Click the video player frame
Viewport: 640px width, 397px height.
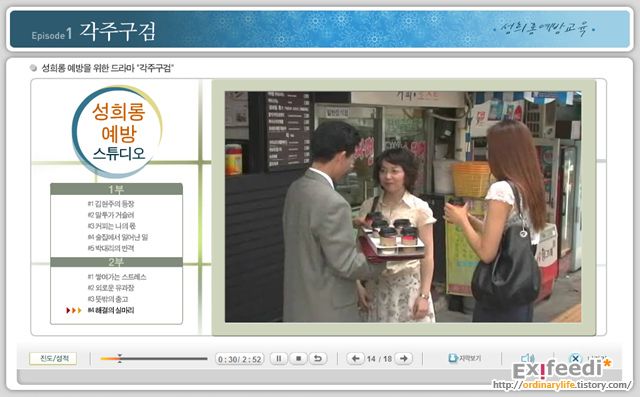[x=403, y=206]
